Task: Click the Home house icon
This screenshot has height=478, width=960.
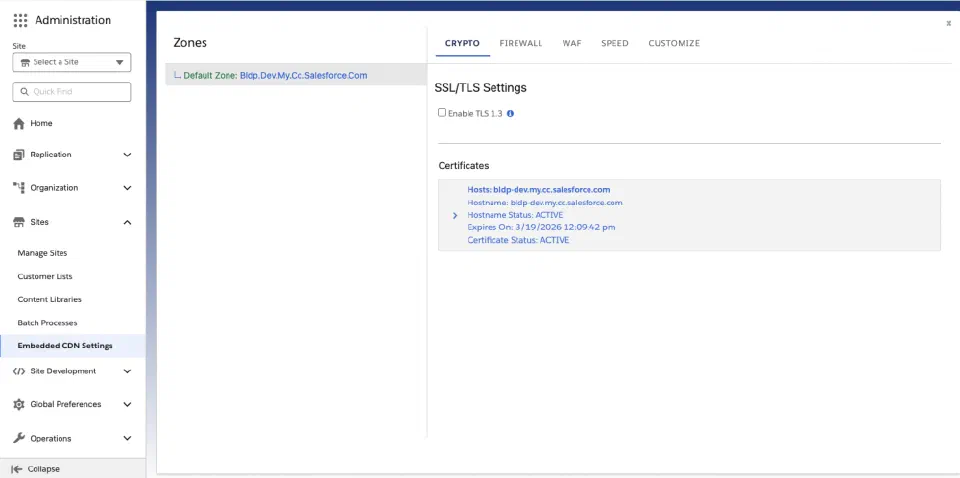Action: (18, 124)
